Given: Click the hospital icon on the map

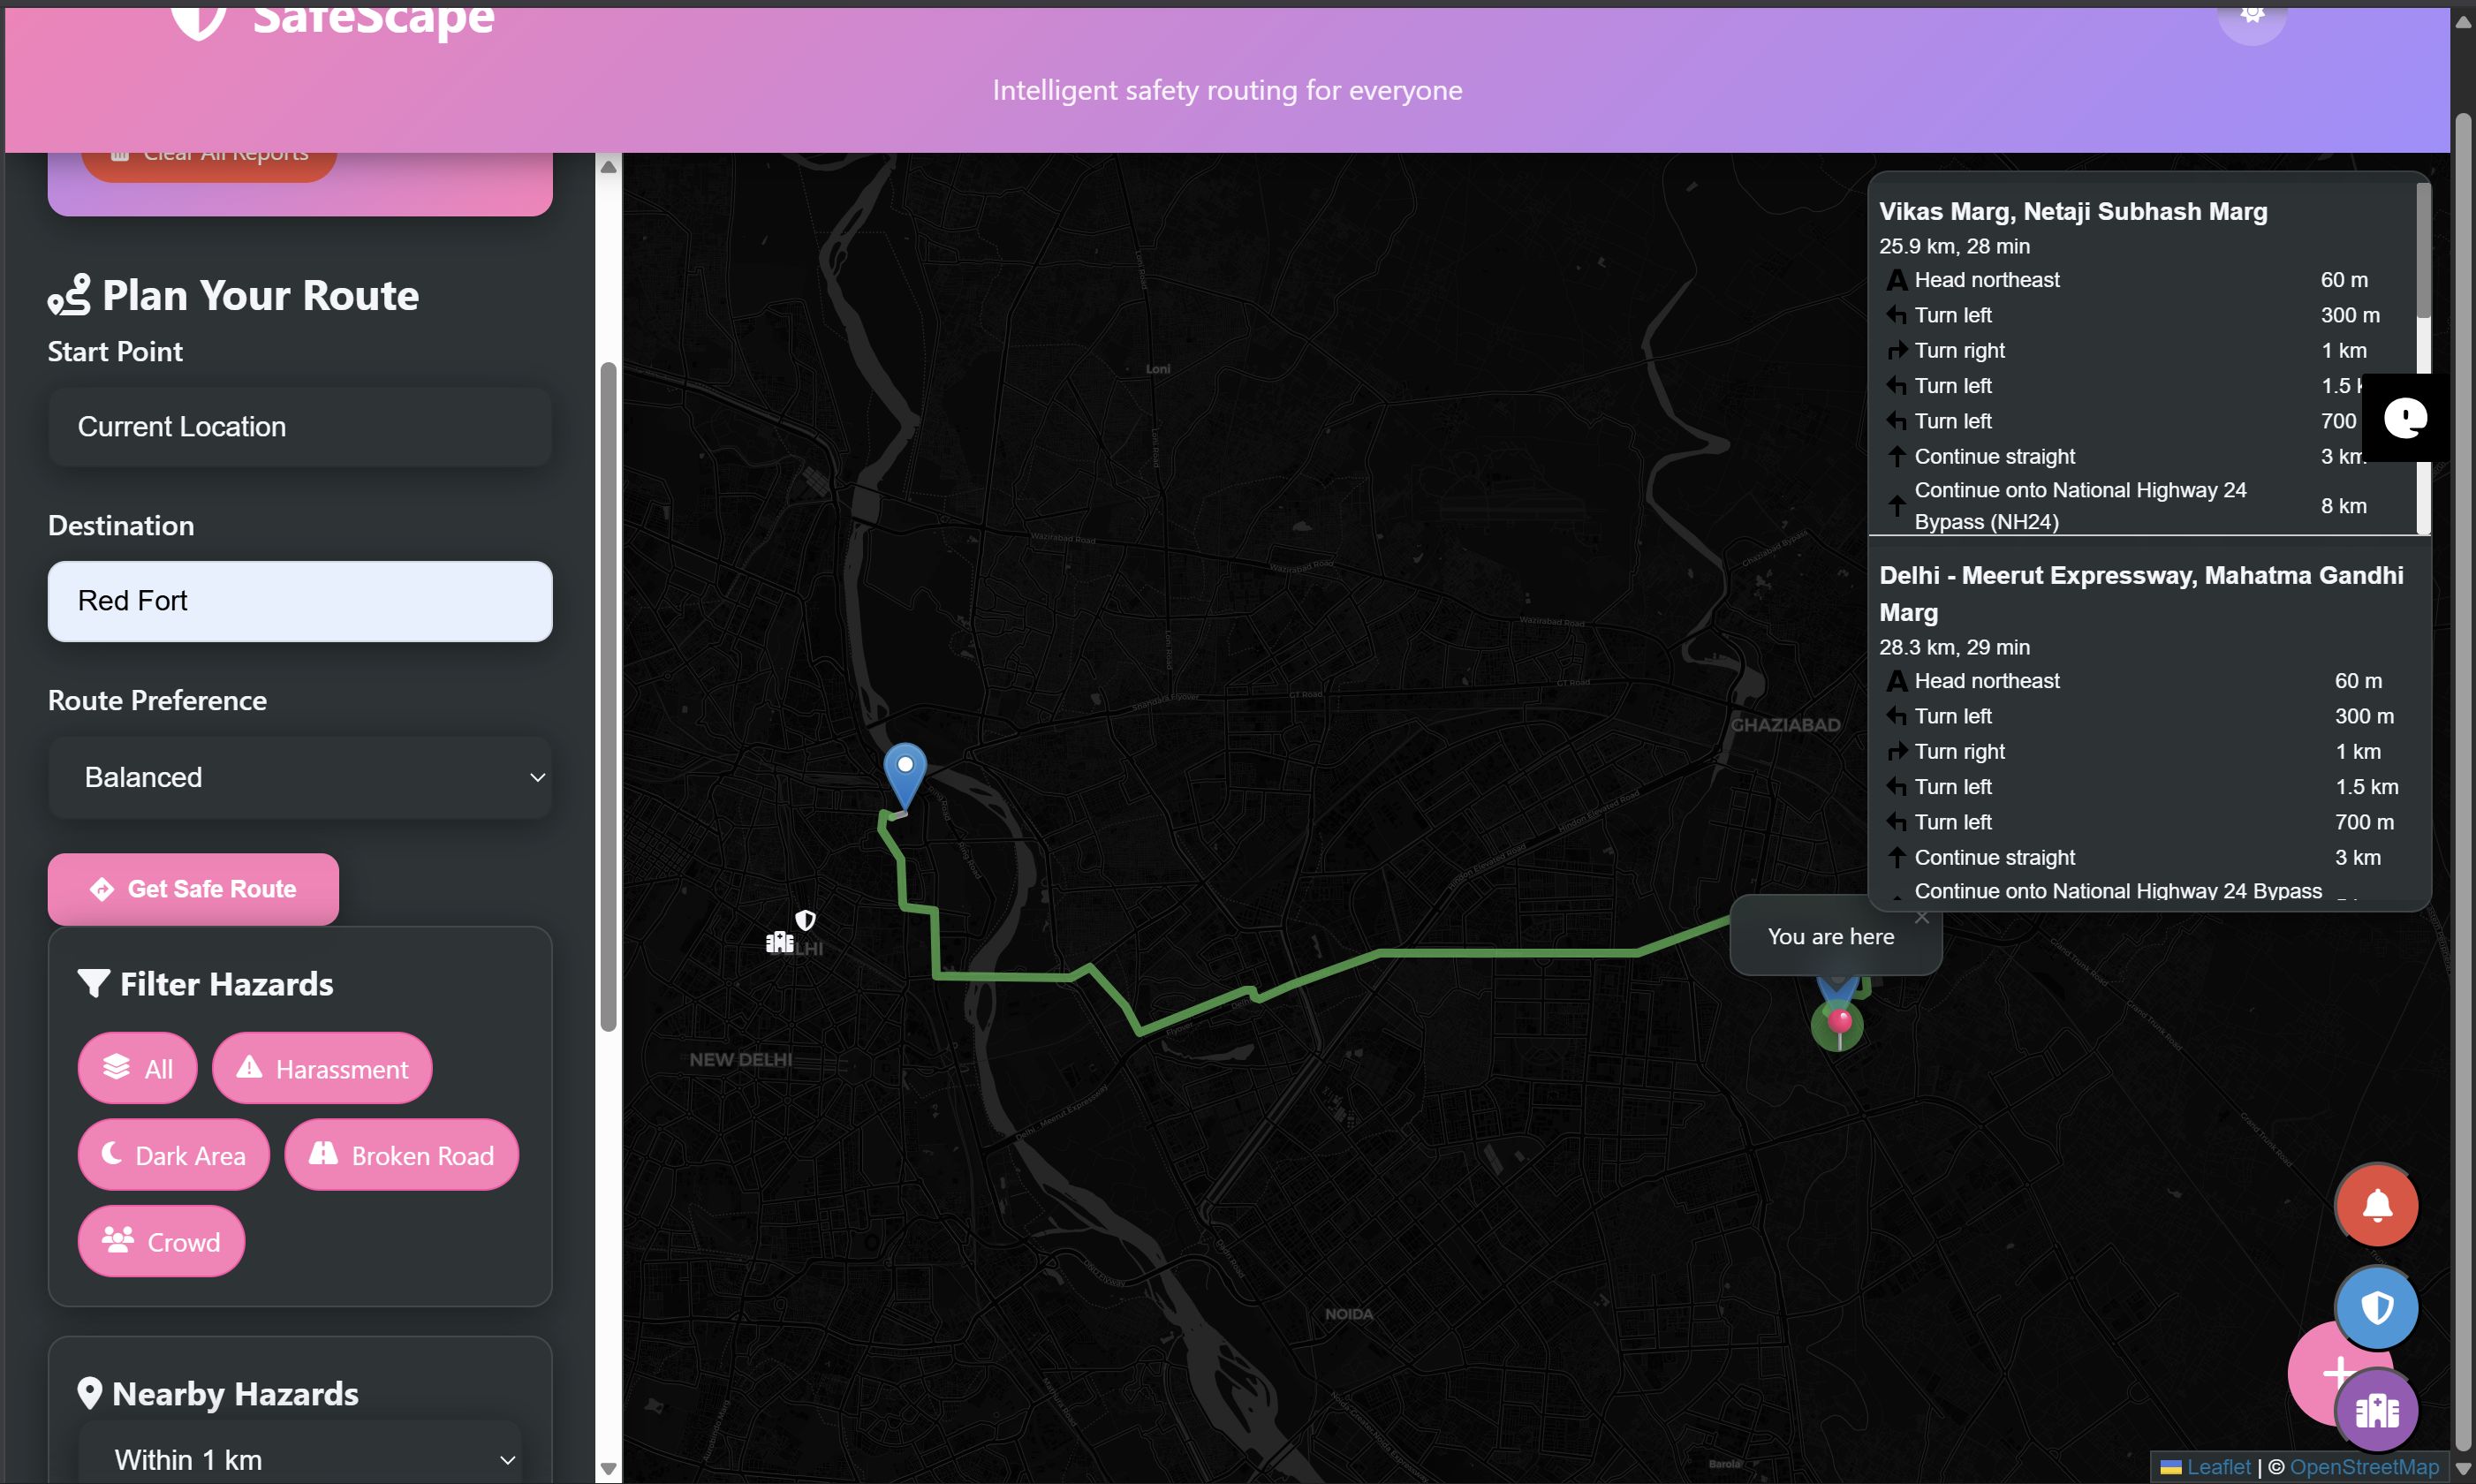Looking at the screenshot, I should point(779,942).
